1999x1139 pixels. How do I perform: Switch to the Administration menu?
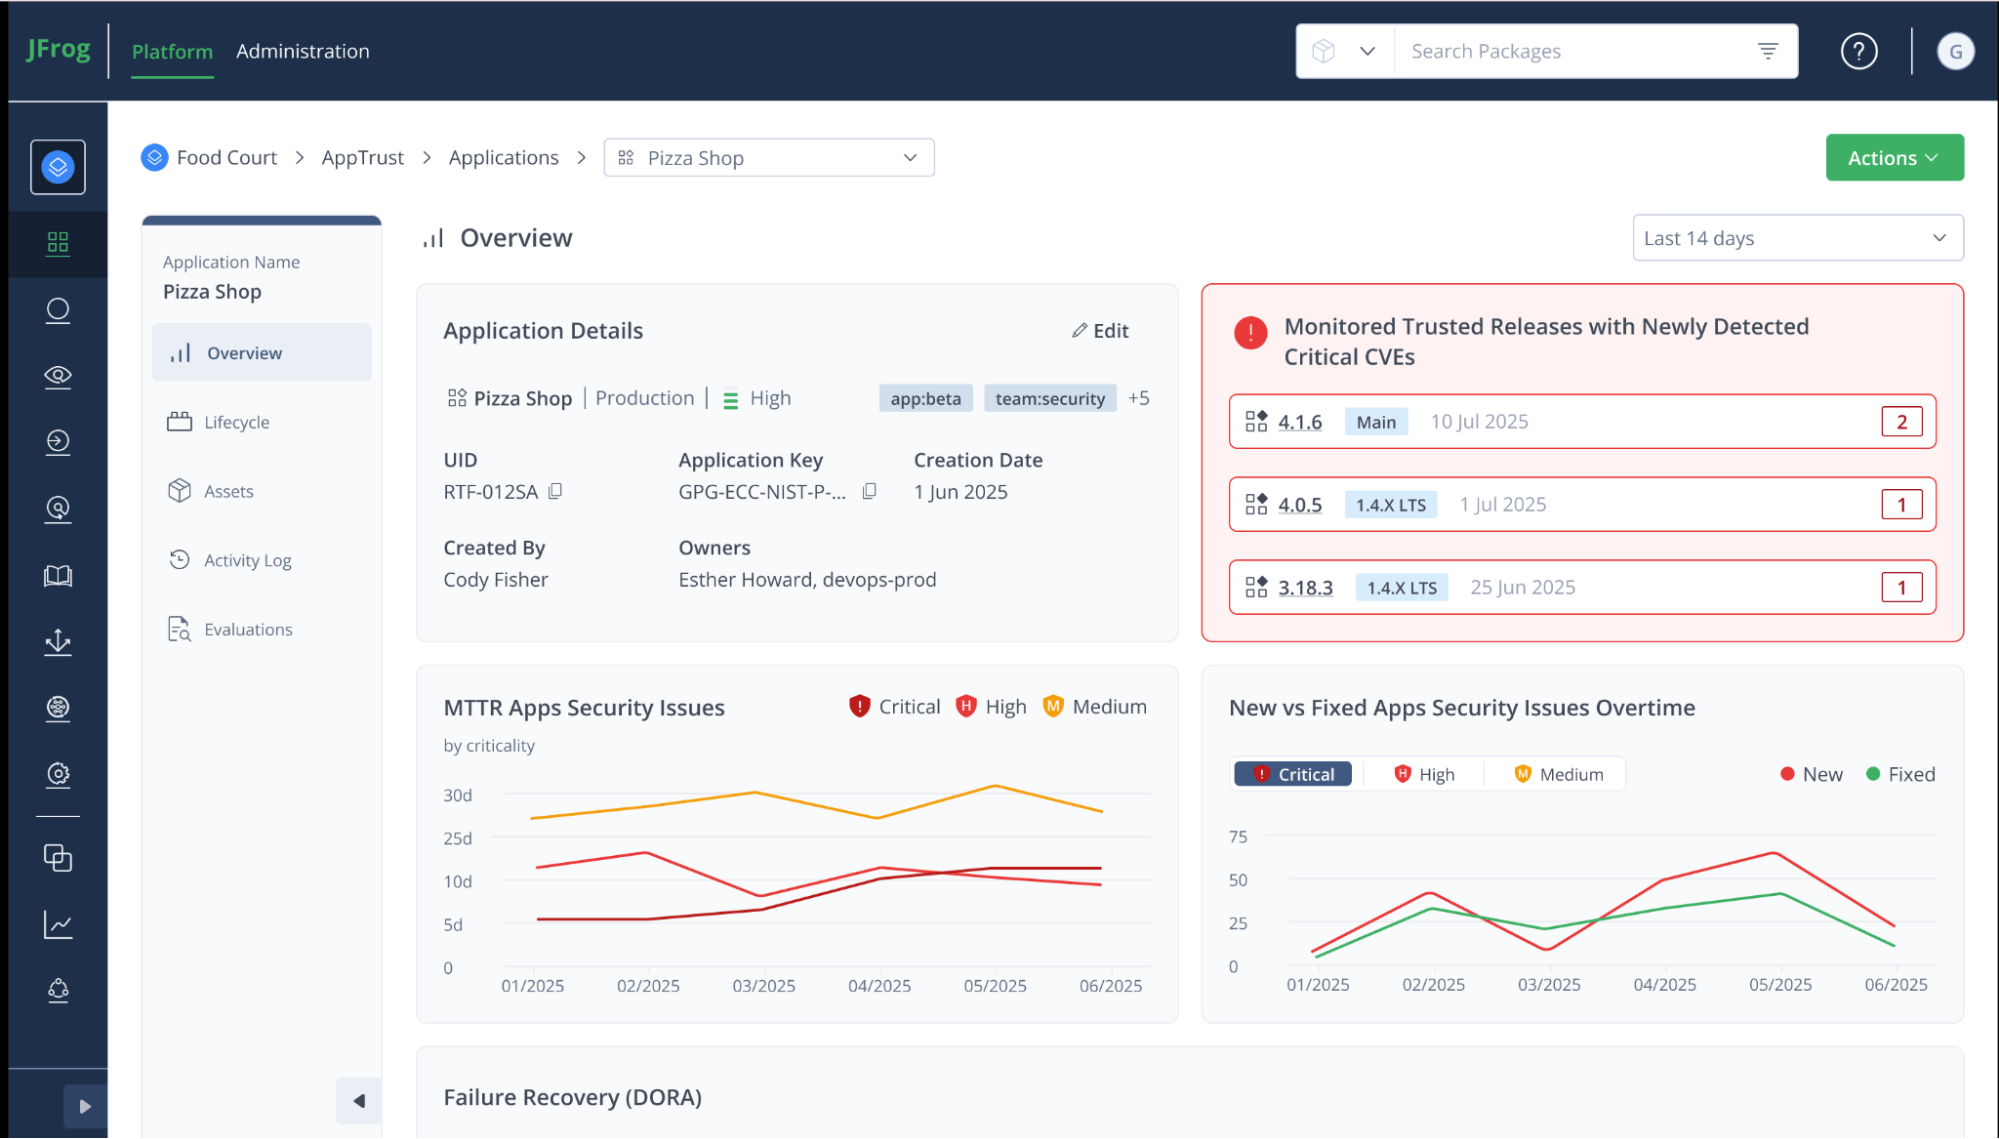tap(302, 51)
